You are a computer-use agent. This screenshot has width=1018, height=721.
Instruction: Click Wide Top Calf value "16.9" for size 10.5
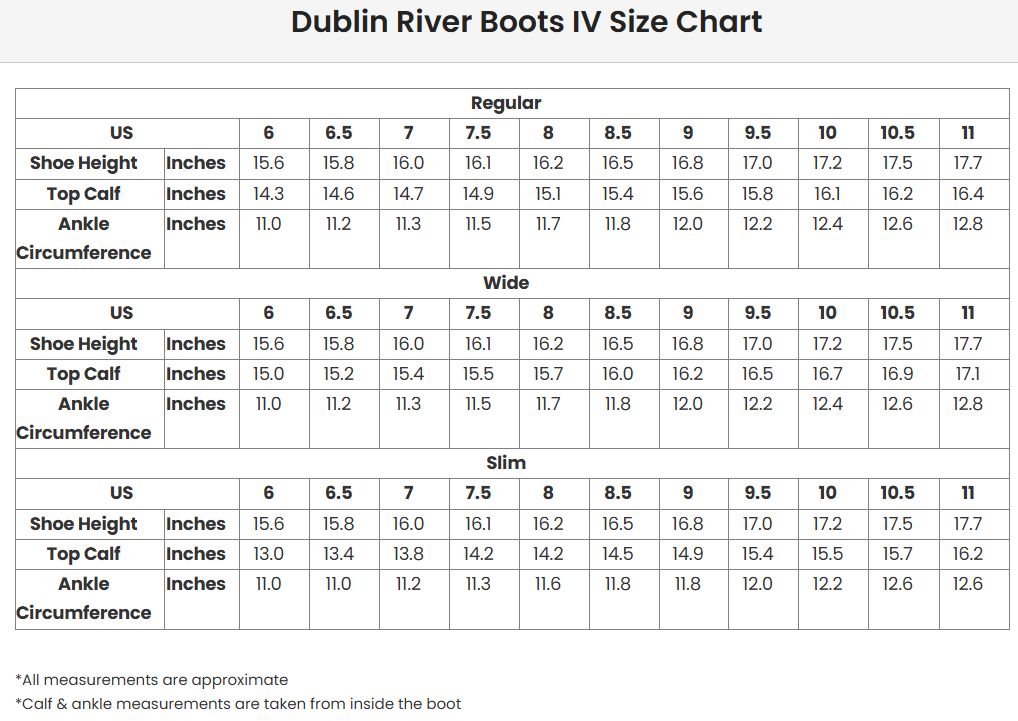pos(897,374)
